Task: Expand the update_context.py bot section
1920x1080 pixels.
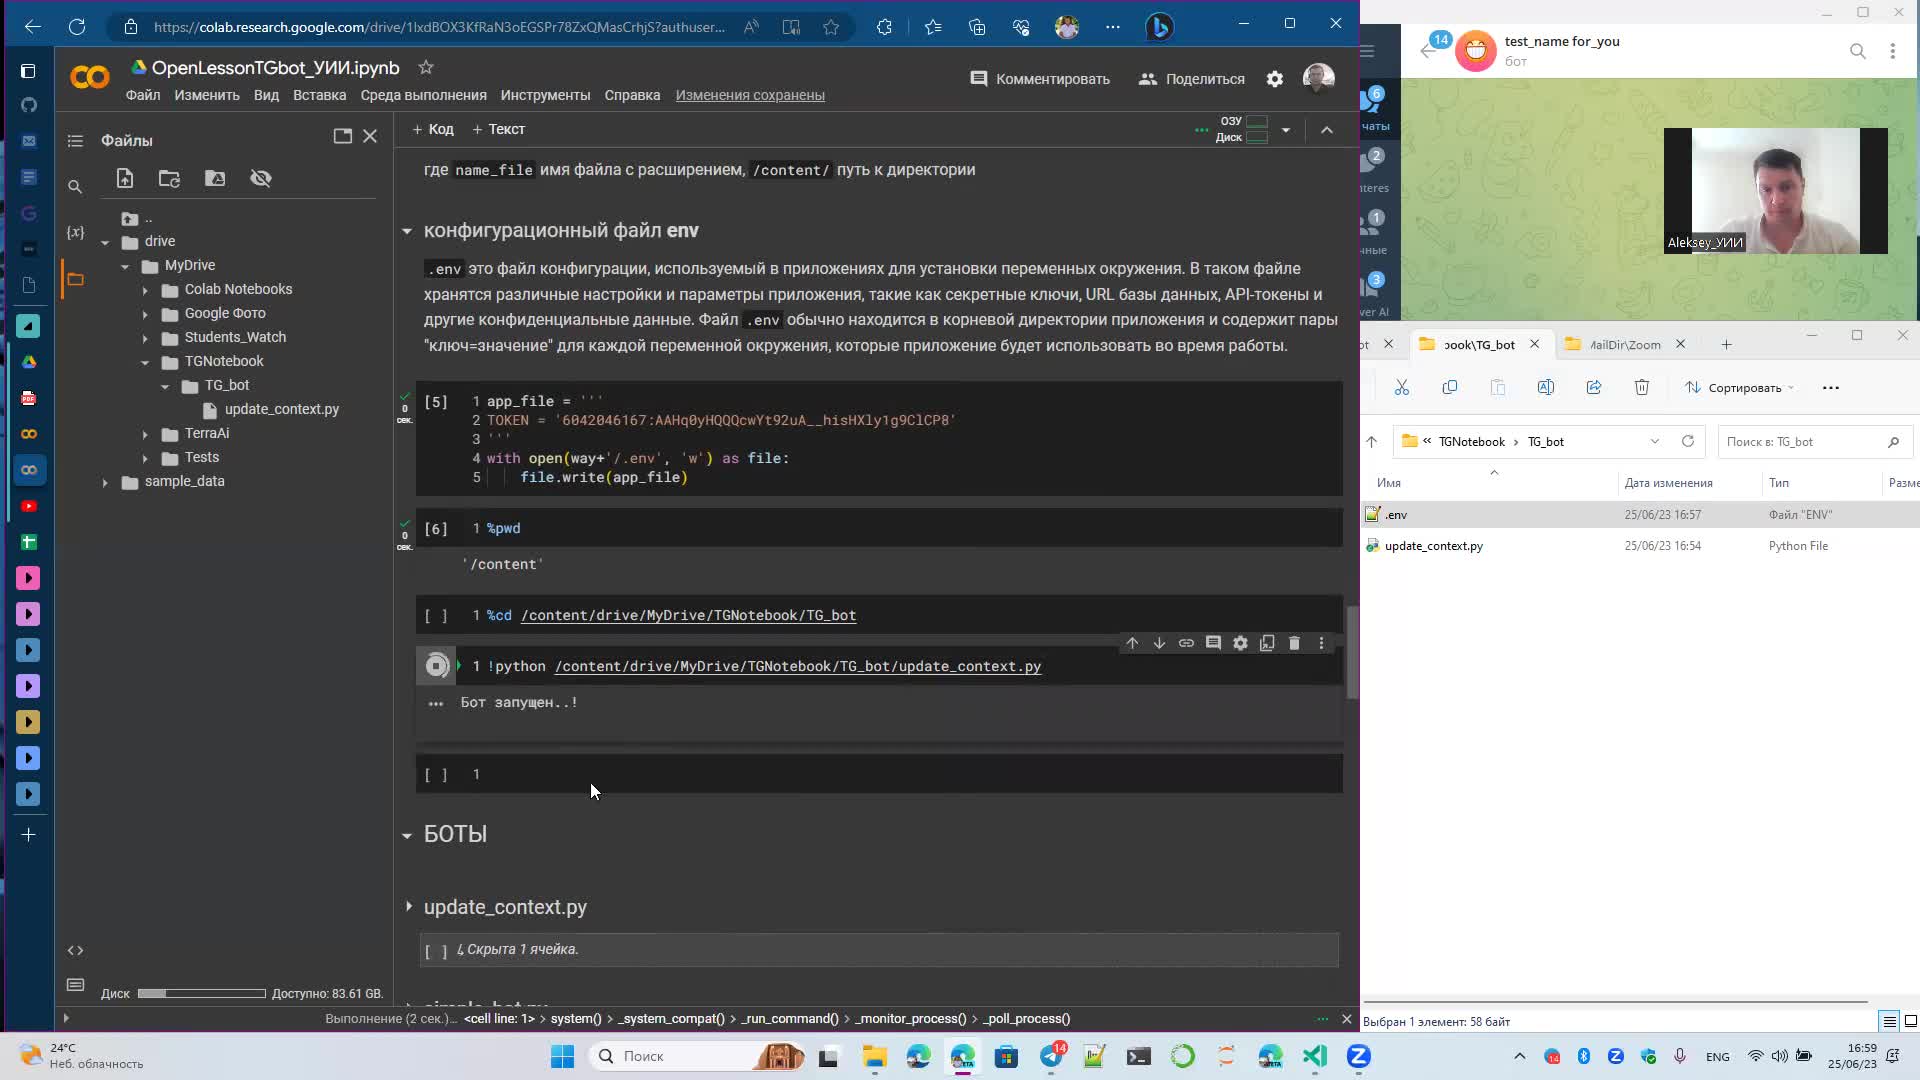Action: coord(409,907)
